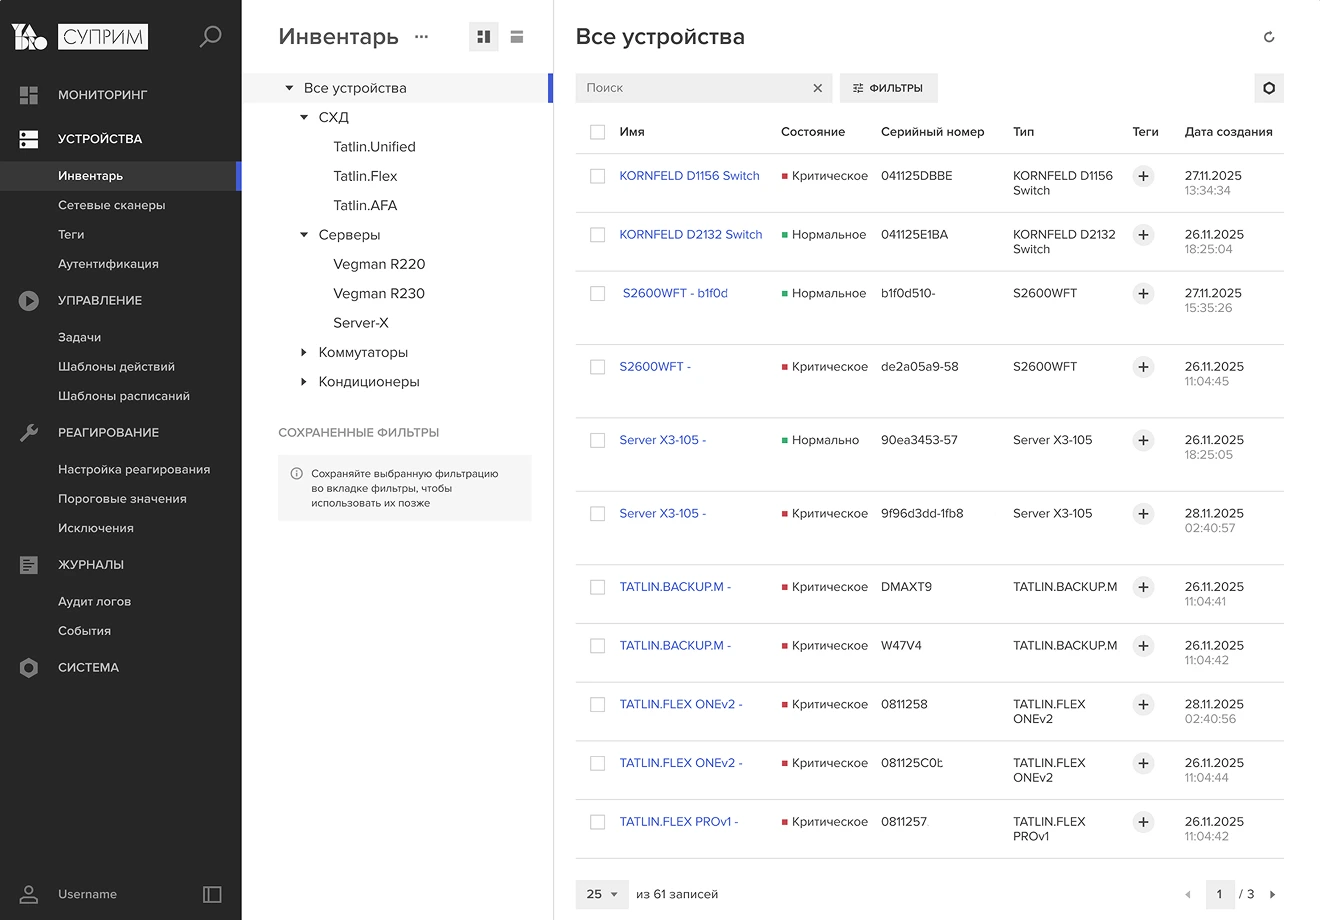
Task: Refresh the device list
Action: tap(1269, 37)
